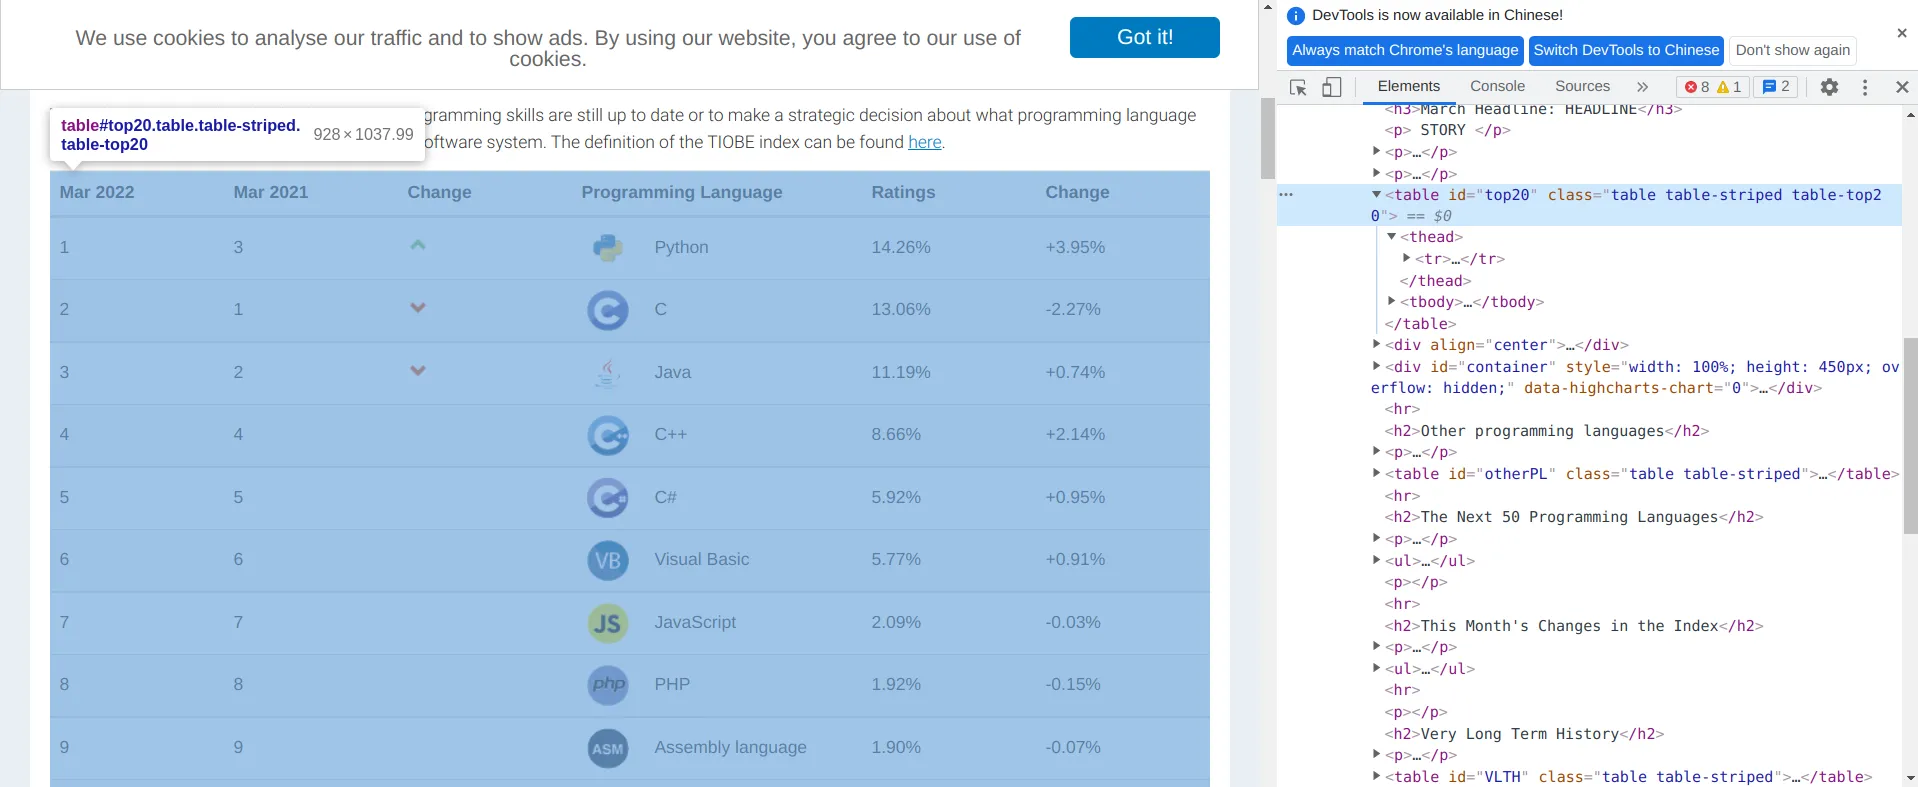1918x787 pixels.
Task: Click the blue messages count badge
Action: (x=1776, y=87)
